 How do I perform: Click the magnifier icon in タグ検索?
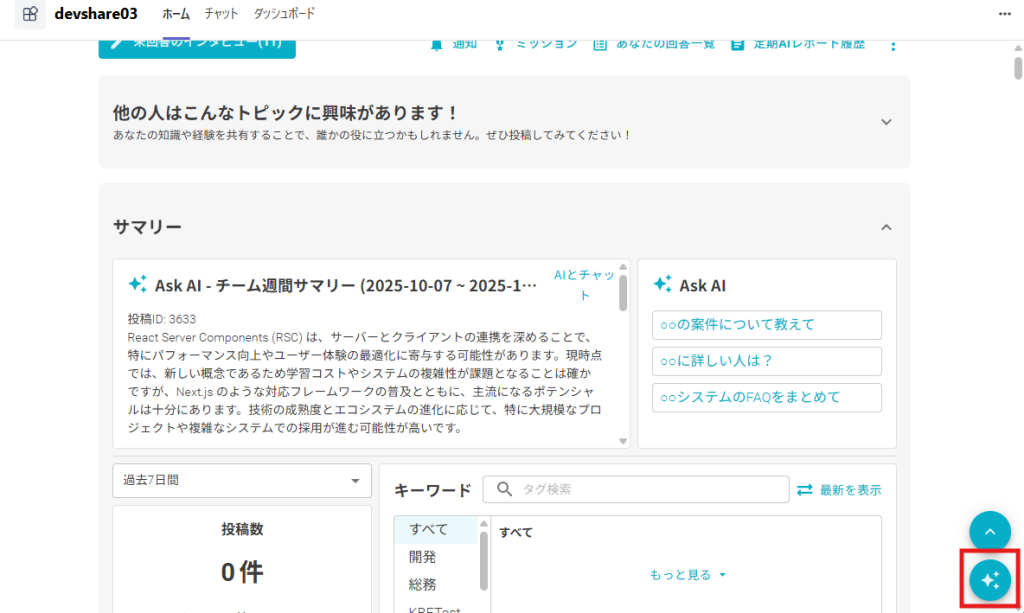point(505,489)
